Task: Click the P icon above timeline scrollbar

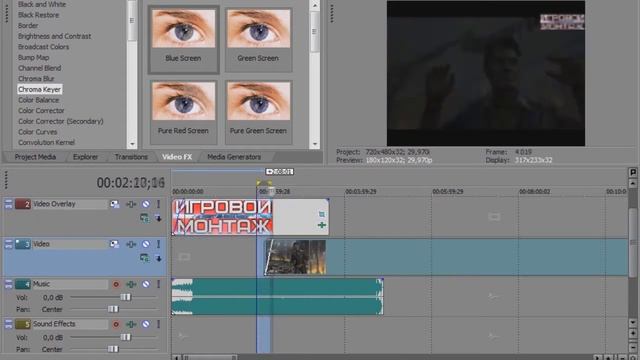Action: tap(632, 173)
